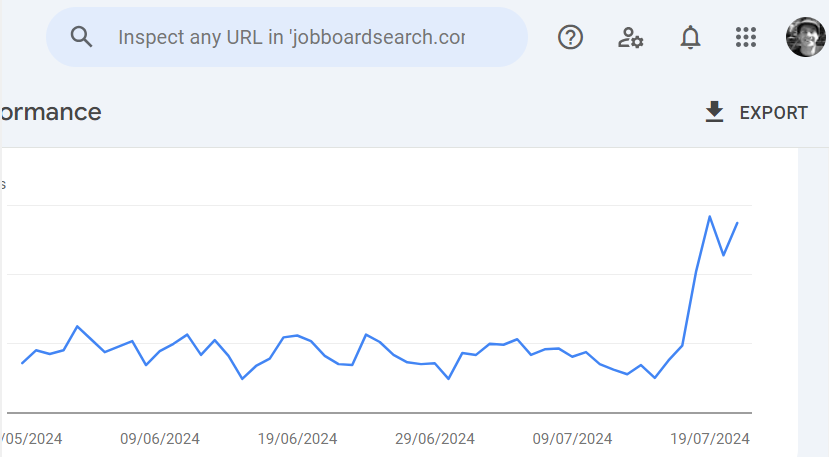Click the highest peak of the chart line

[710, 216]
